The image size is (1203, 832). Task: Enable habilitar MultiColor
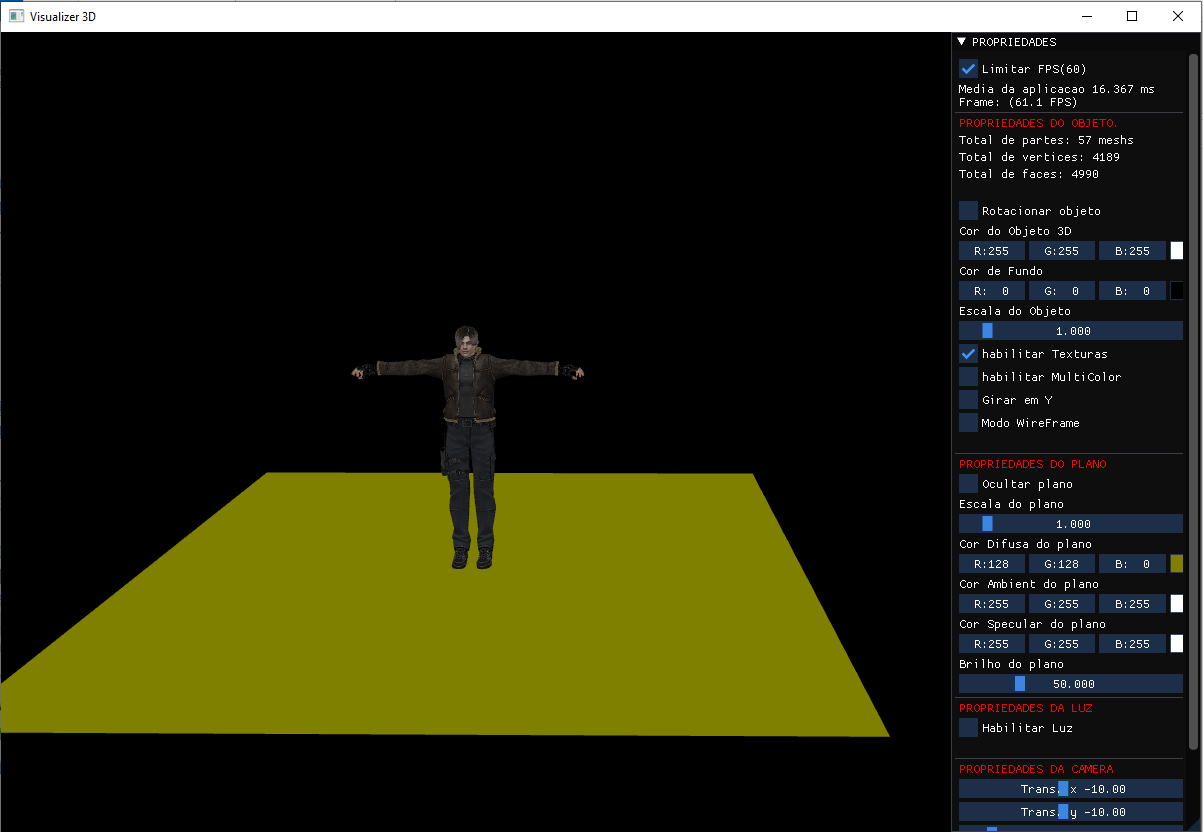pos(968,376)
